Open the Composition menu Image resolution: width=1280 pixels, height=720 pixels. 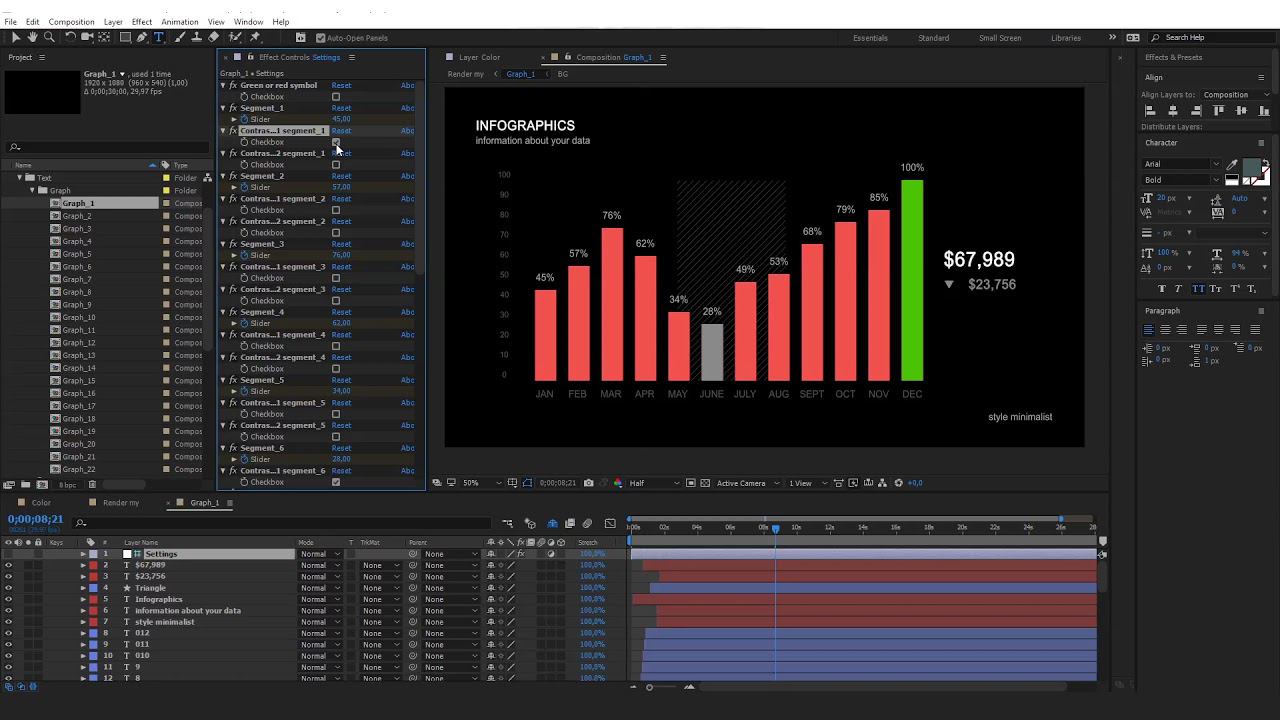pyautogui.click(x=72, y=22)
